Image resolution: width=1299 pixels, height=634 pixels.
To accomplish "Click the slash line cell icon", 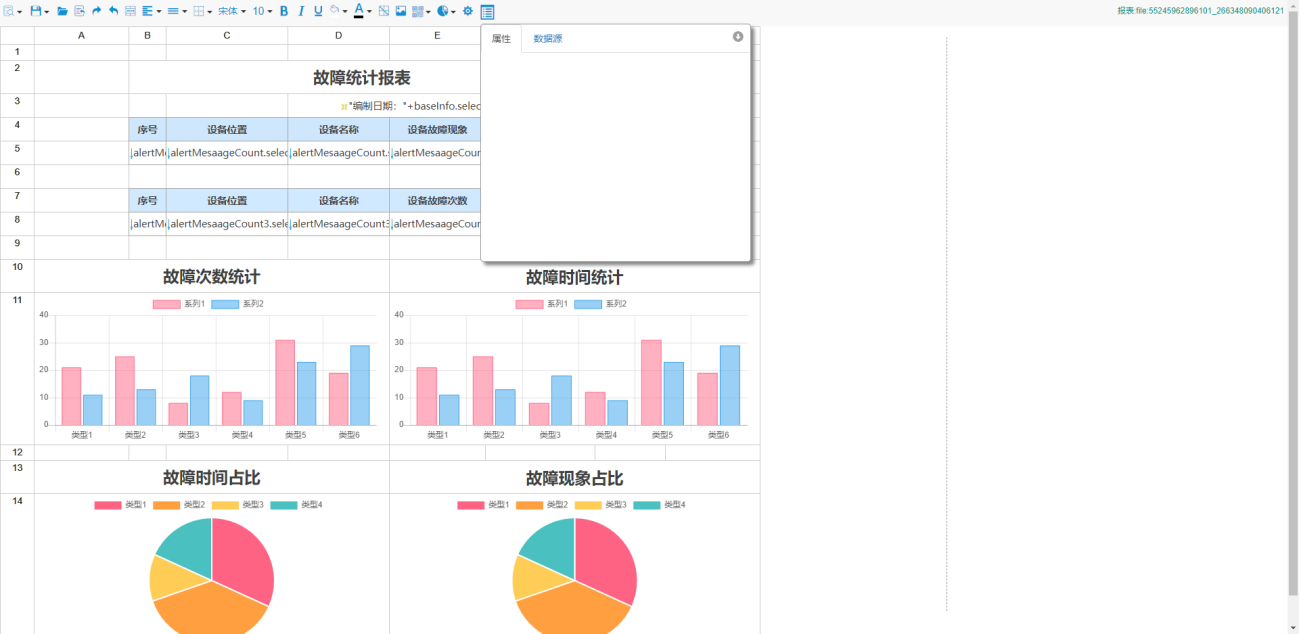I will tap(384, 11).
